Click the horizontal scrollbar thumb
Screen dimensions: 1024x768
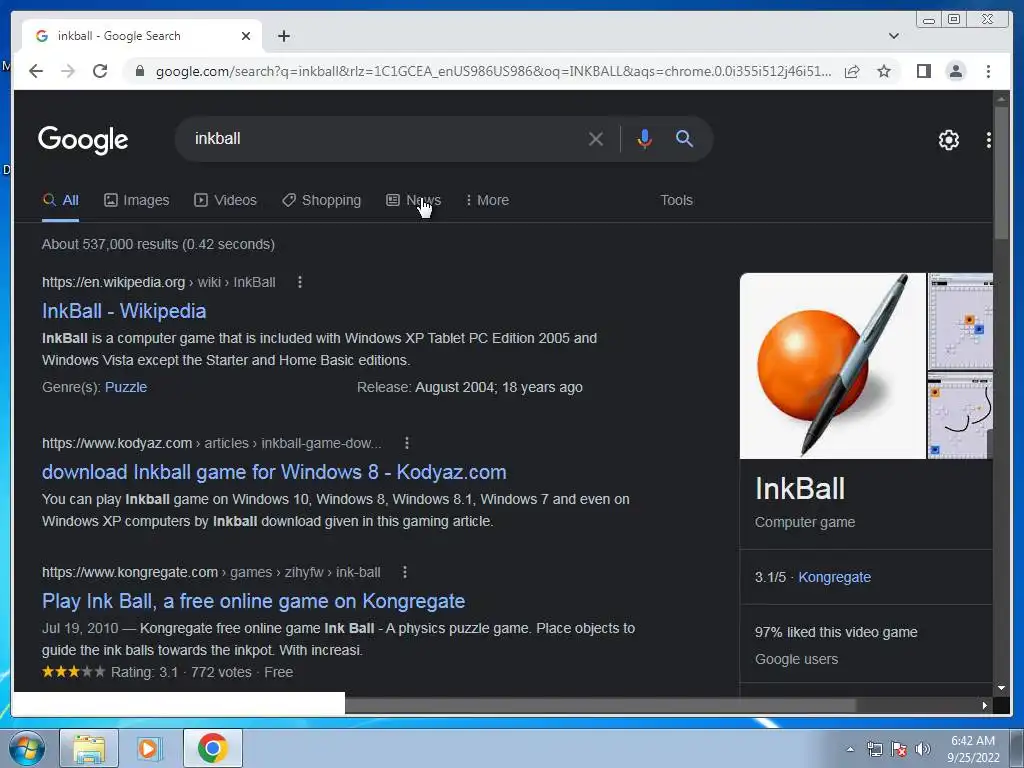600,705
